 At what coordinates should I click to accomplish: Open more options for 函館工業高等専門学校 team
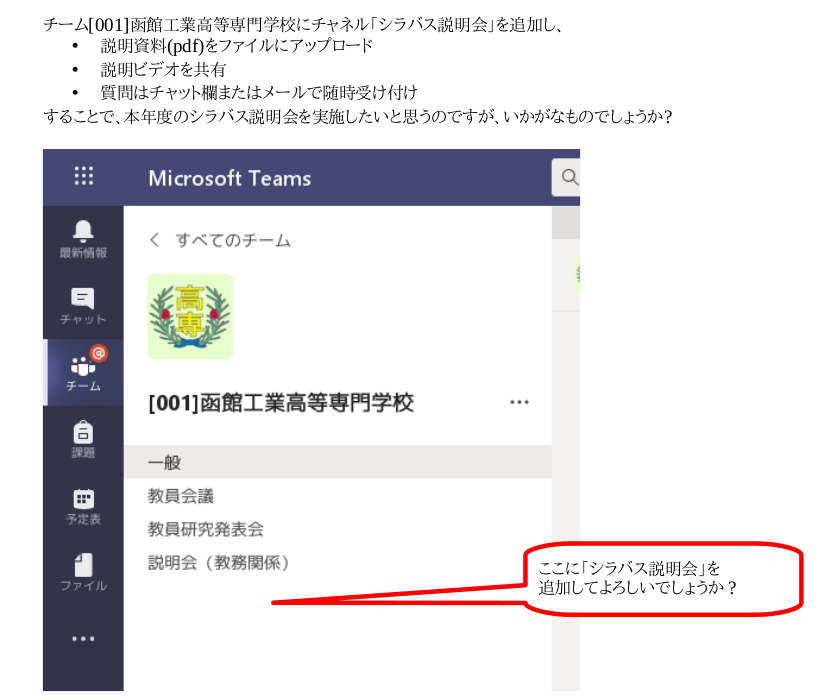[519, 402]
